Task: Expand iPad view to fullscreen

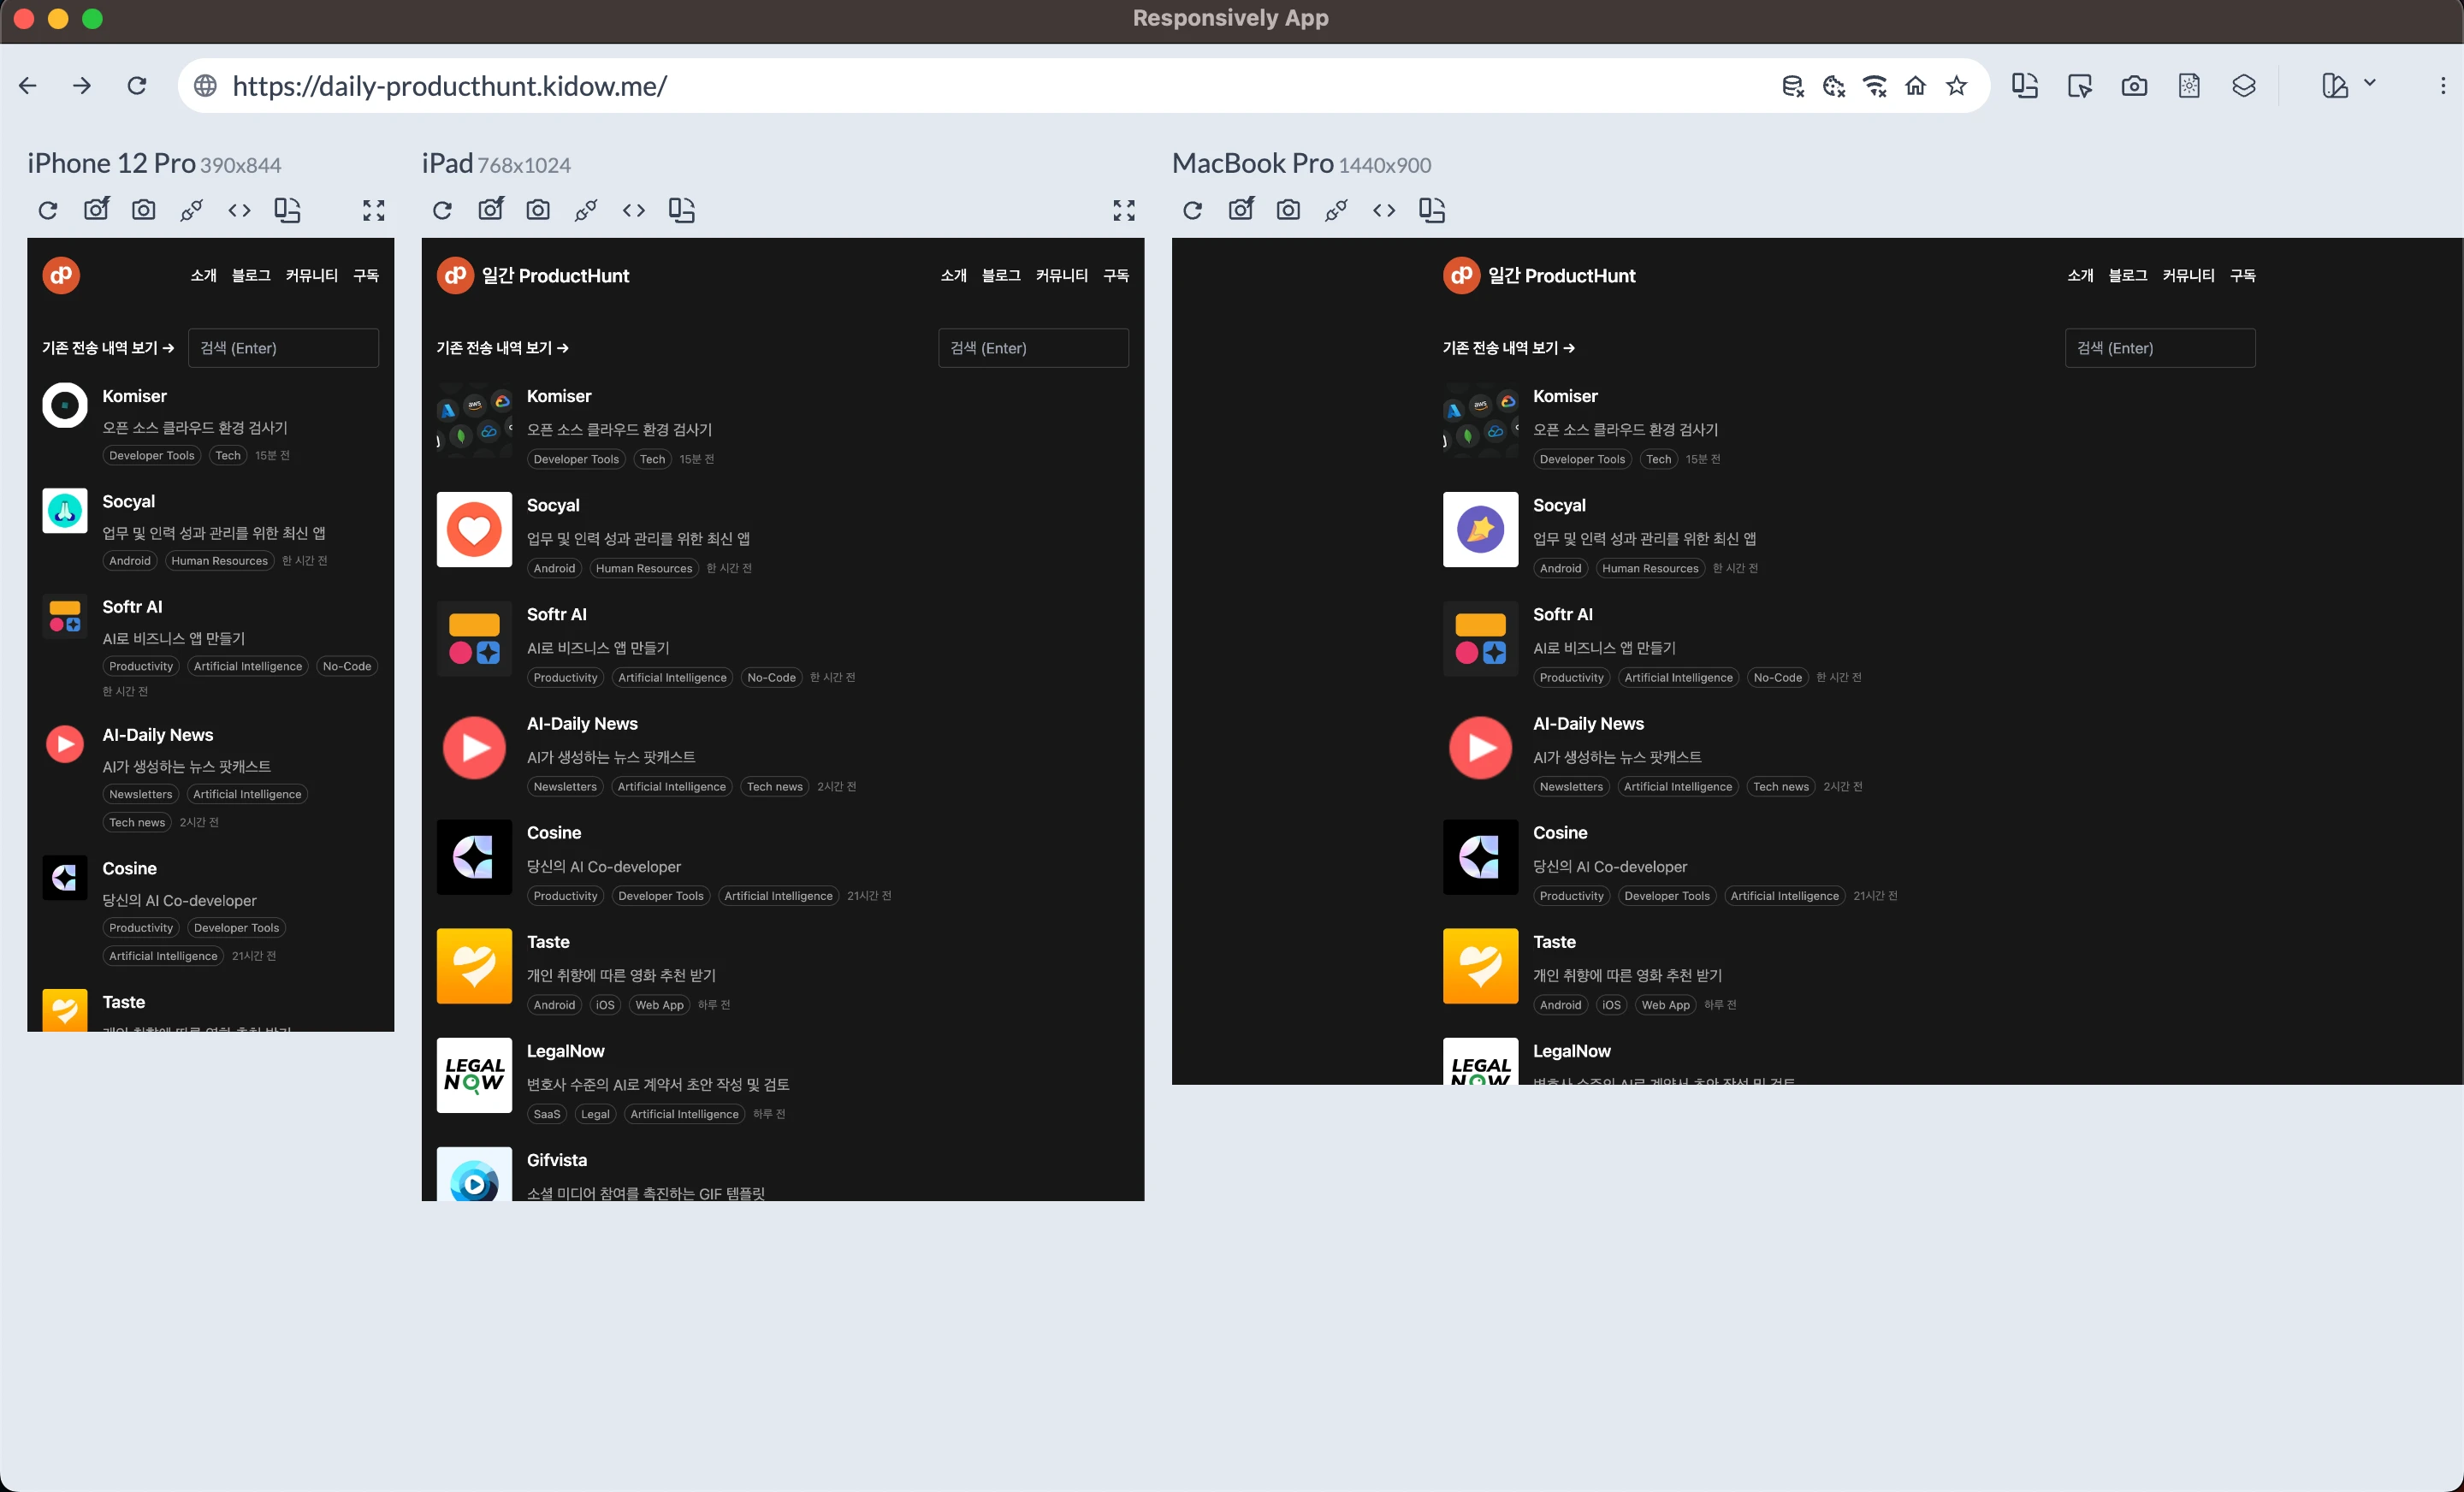Action: (x=1124, y=210)
